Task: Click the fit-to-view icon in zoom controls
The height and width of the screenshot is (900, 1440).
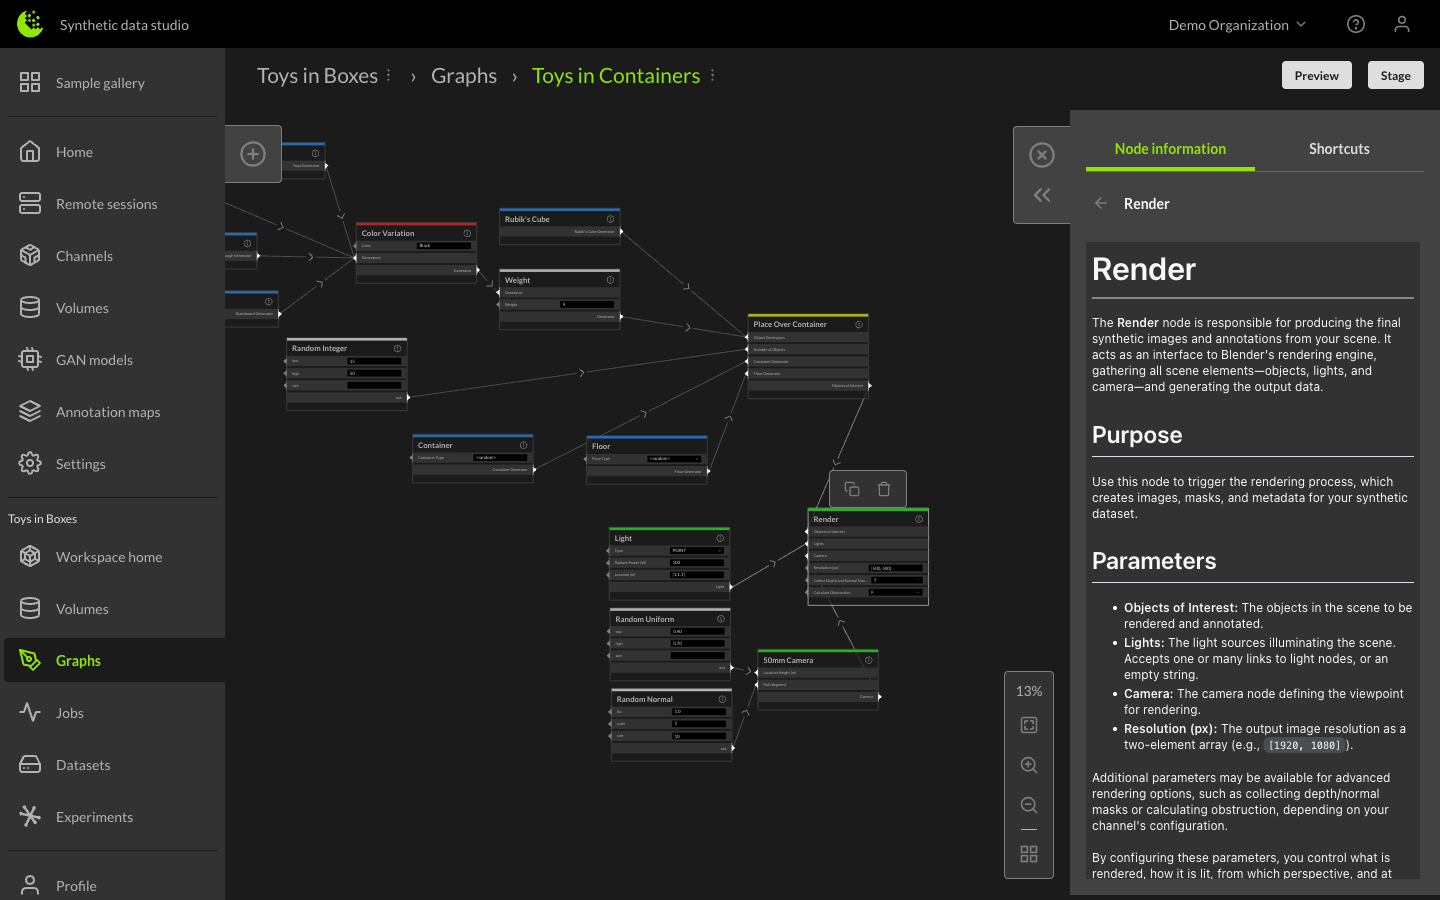Action: tap(1029, 725)
